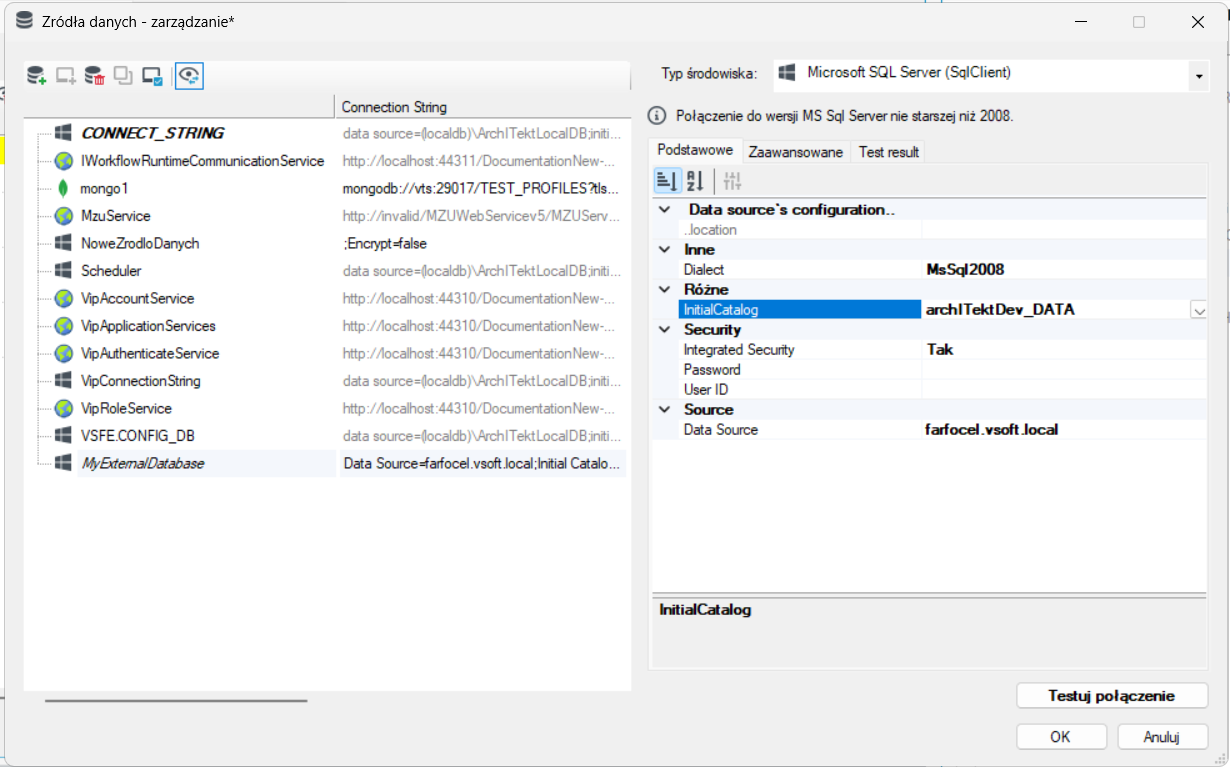Click the Testuj połączenie button
This screenshot has height=767, width=1230.
[x=1112, y=696]
